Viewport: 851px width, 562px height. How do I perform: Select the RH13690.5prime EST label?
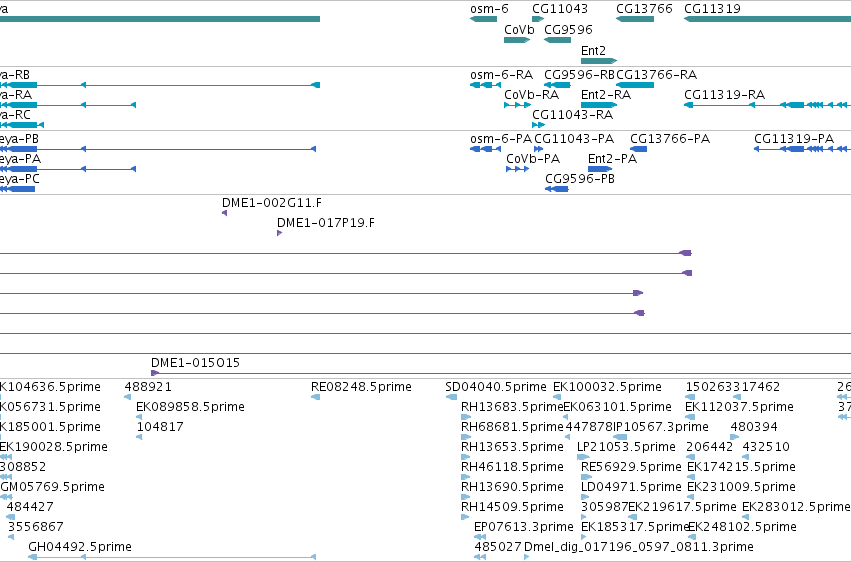click(x=512, y=487)
